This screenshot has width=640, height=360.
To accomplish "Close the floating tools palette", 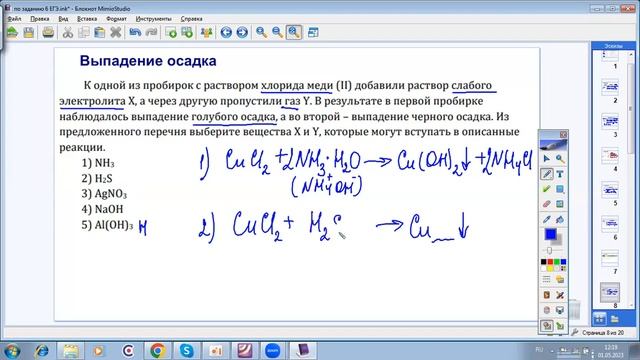I will (563, 134).
